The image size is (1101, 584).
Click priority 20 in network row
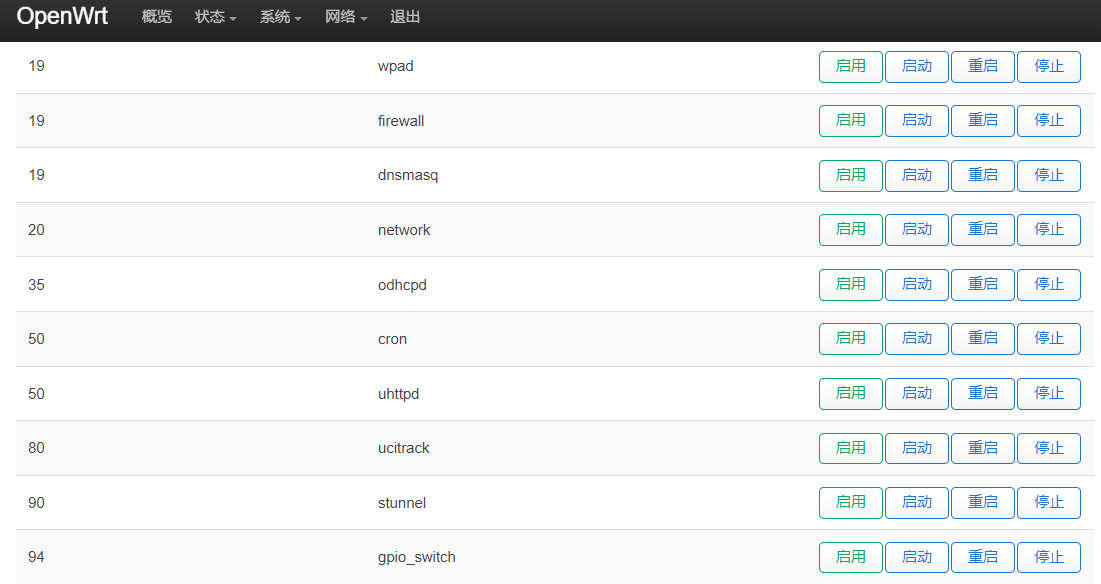pos(37,230)
